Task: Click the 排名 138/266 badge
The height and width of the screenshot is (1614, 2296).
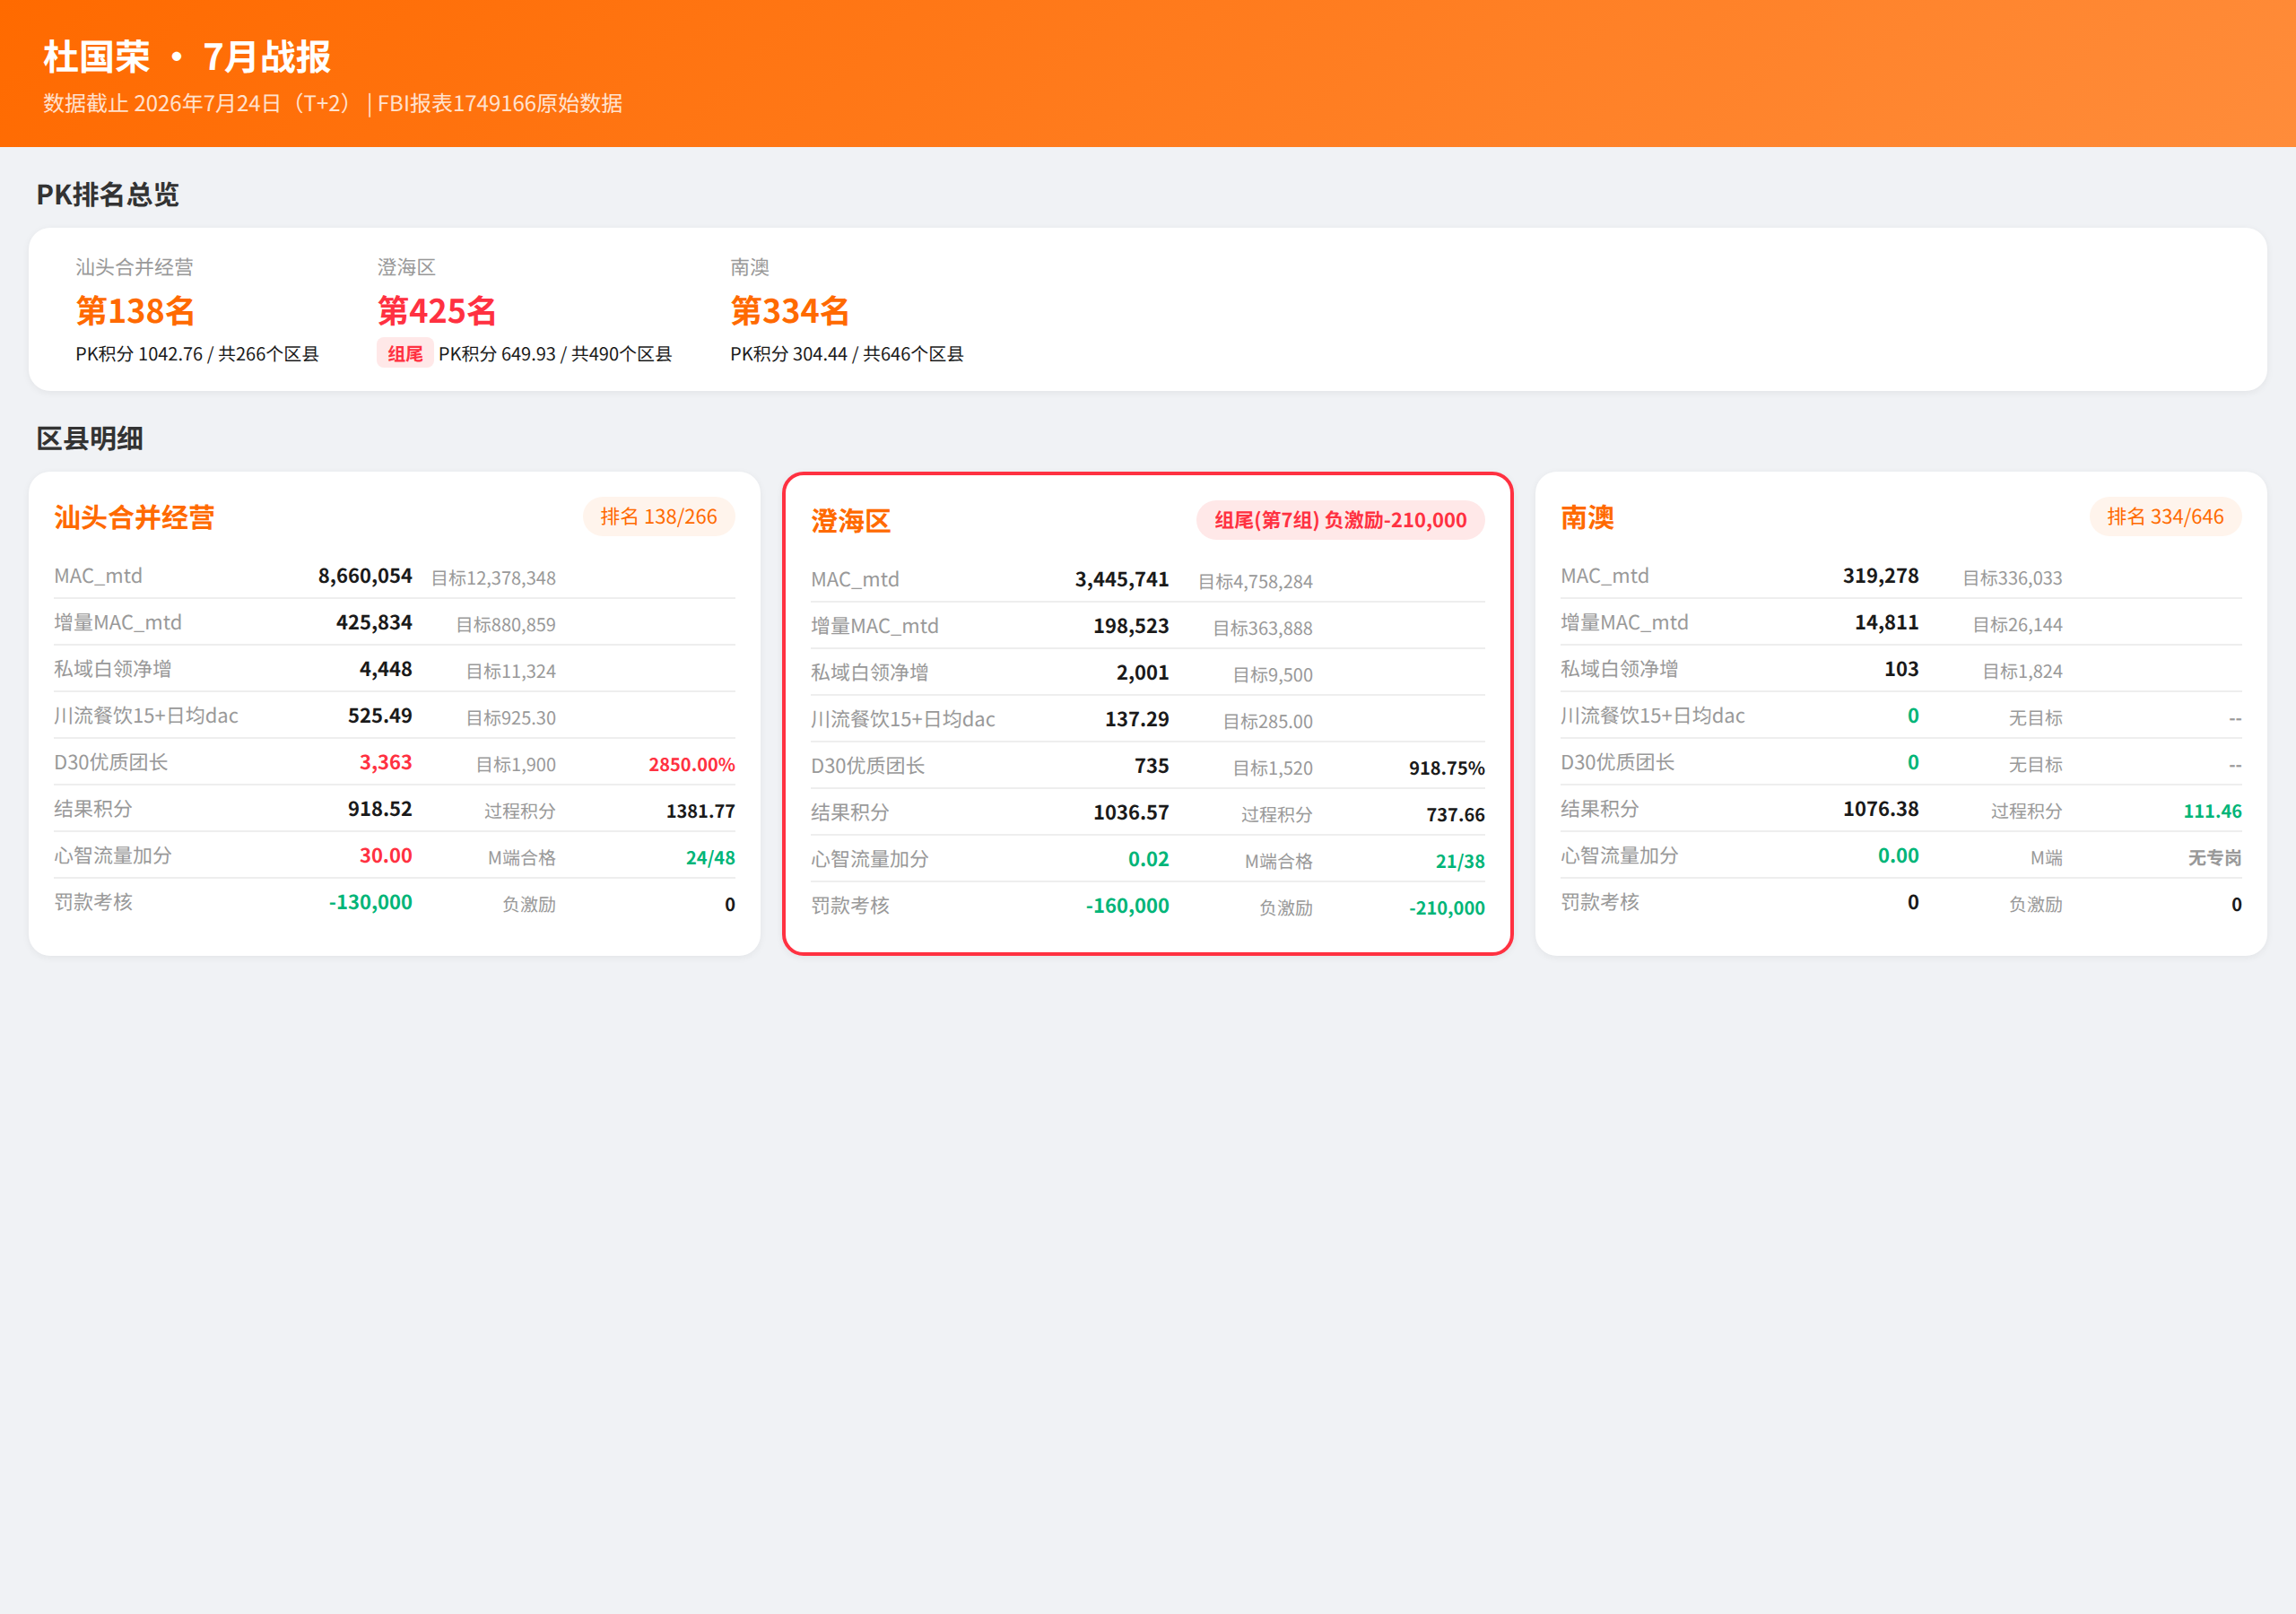Action: tap(659, 517)
